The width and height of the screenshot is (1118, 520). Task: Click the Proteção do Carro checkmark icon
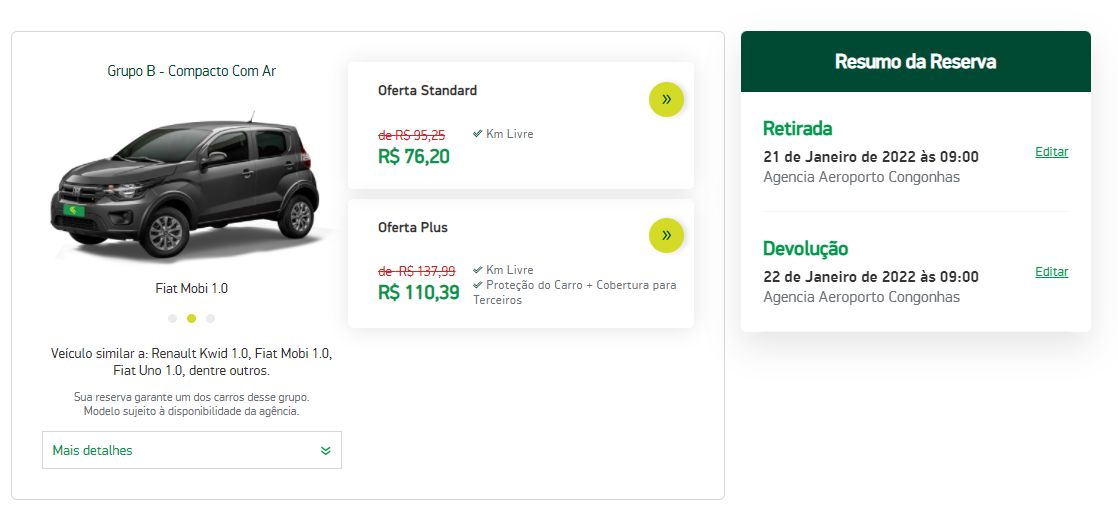478,285
